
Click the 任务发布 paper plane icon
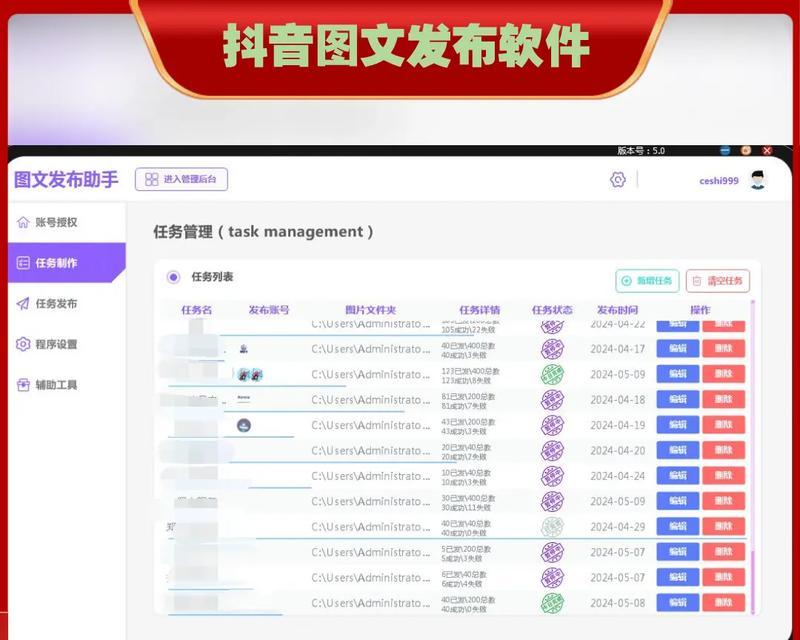pyautogui.click(x=23, y=304)
